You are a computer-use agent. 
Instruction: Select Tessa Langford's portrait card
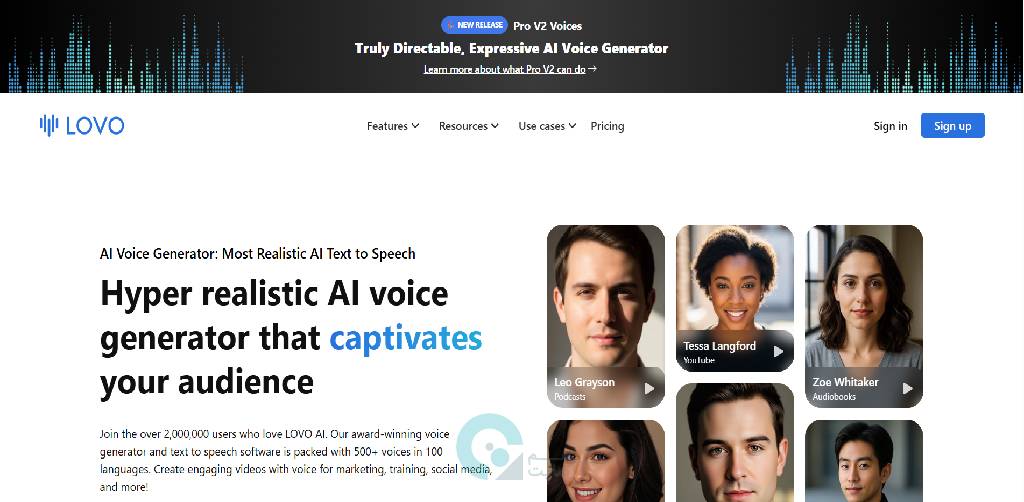click(x=735, y=298)
